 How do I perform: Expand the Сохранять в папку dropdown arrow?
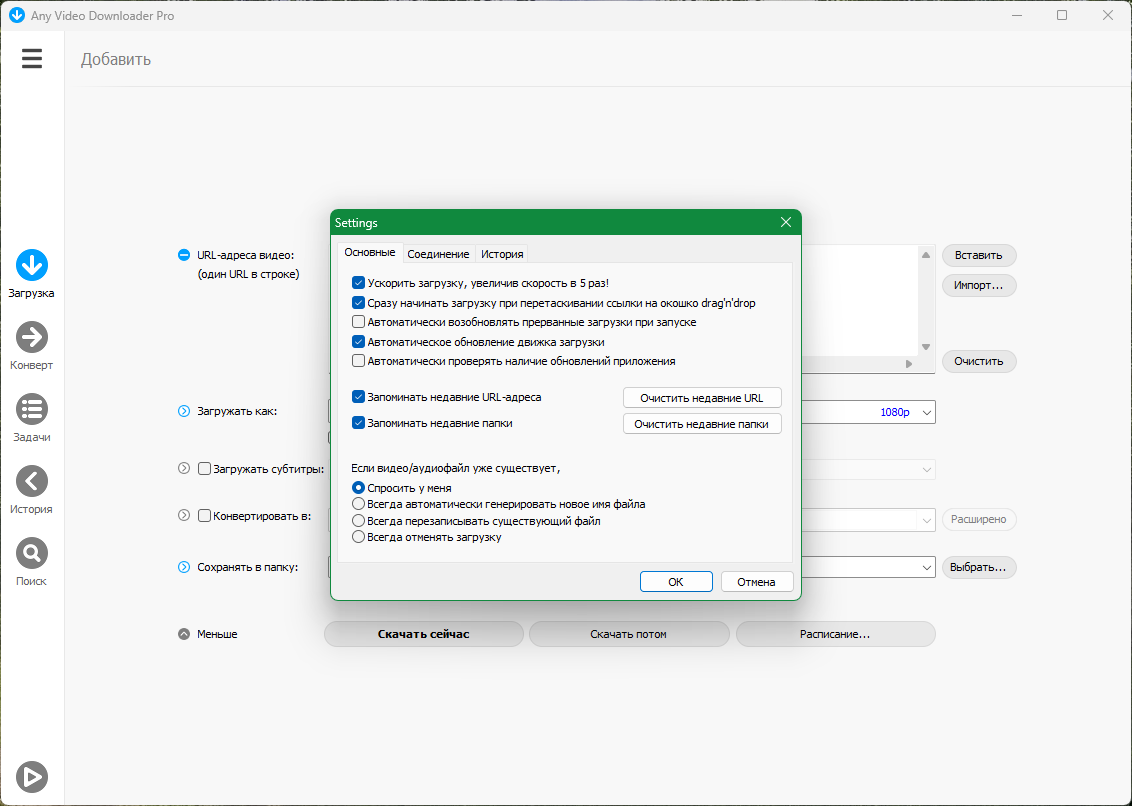927,568
